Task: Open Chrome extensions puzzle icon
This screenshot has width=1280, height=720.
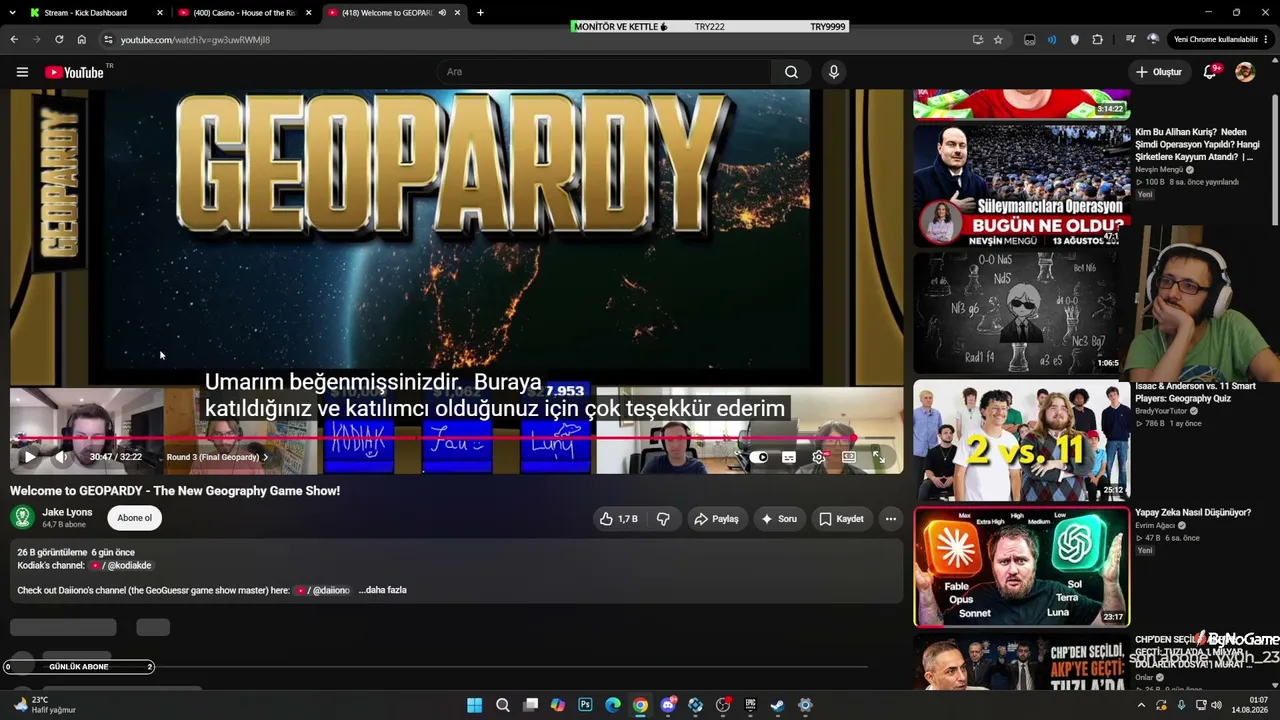Action: coord(1098,40)
